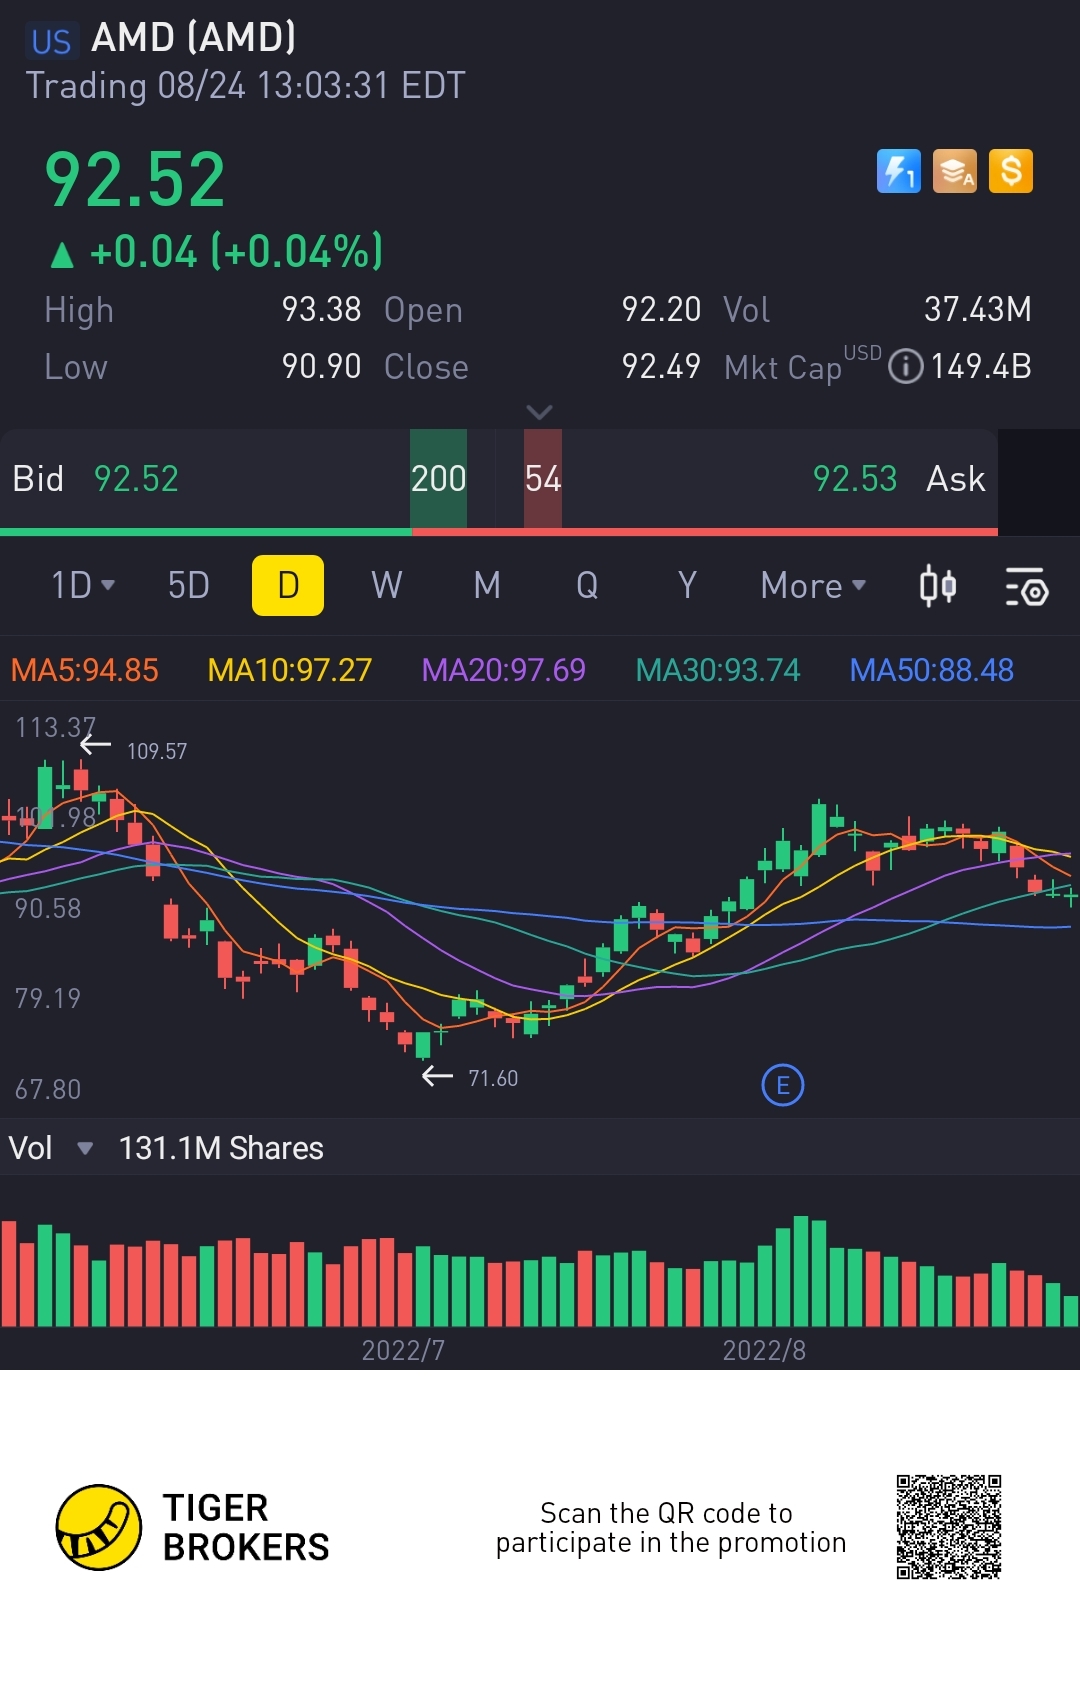Image resolution: width=1080 pixels, height=1686 pixels.
Task: Tap the MA10:97.27 indicator label
Action: point(289,670)
